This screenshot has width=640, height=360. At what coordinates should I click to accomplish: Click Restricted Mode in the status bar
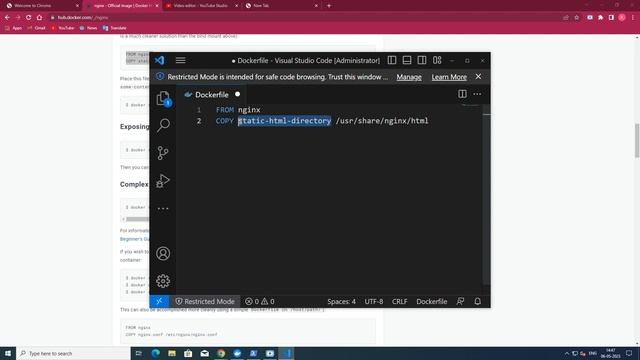(x=205, y=301)
